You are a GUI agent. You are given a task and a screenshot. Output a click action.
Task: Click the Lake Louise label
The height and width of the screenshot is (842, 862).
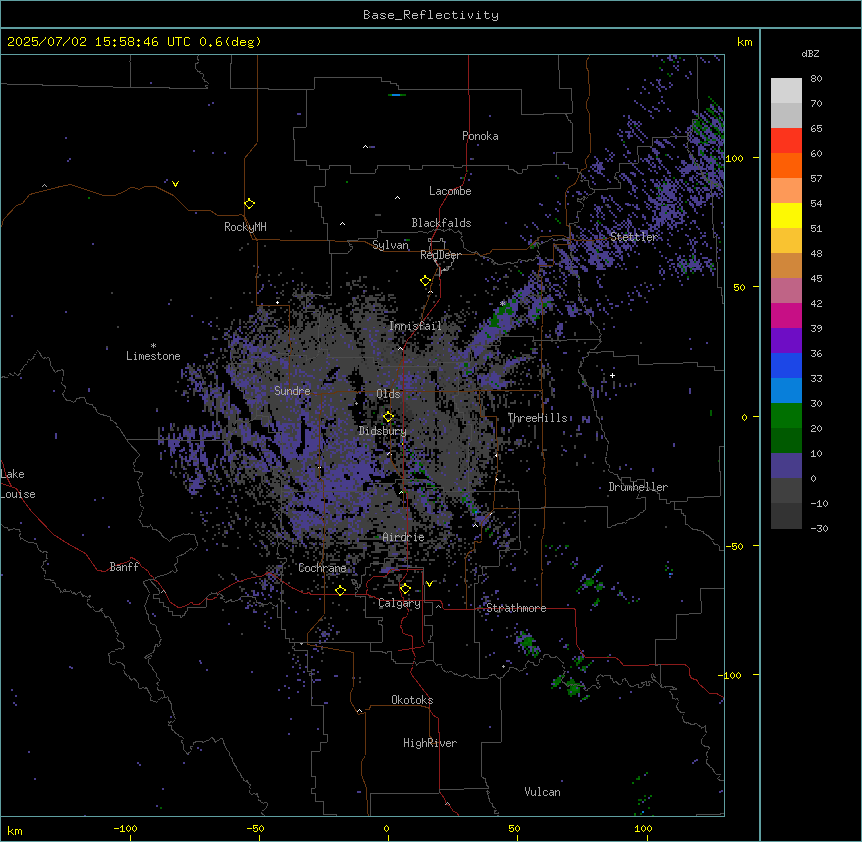click(18, 484)
